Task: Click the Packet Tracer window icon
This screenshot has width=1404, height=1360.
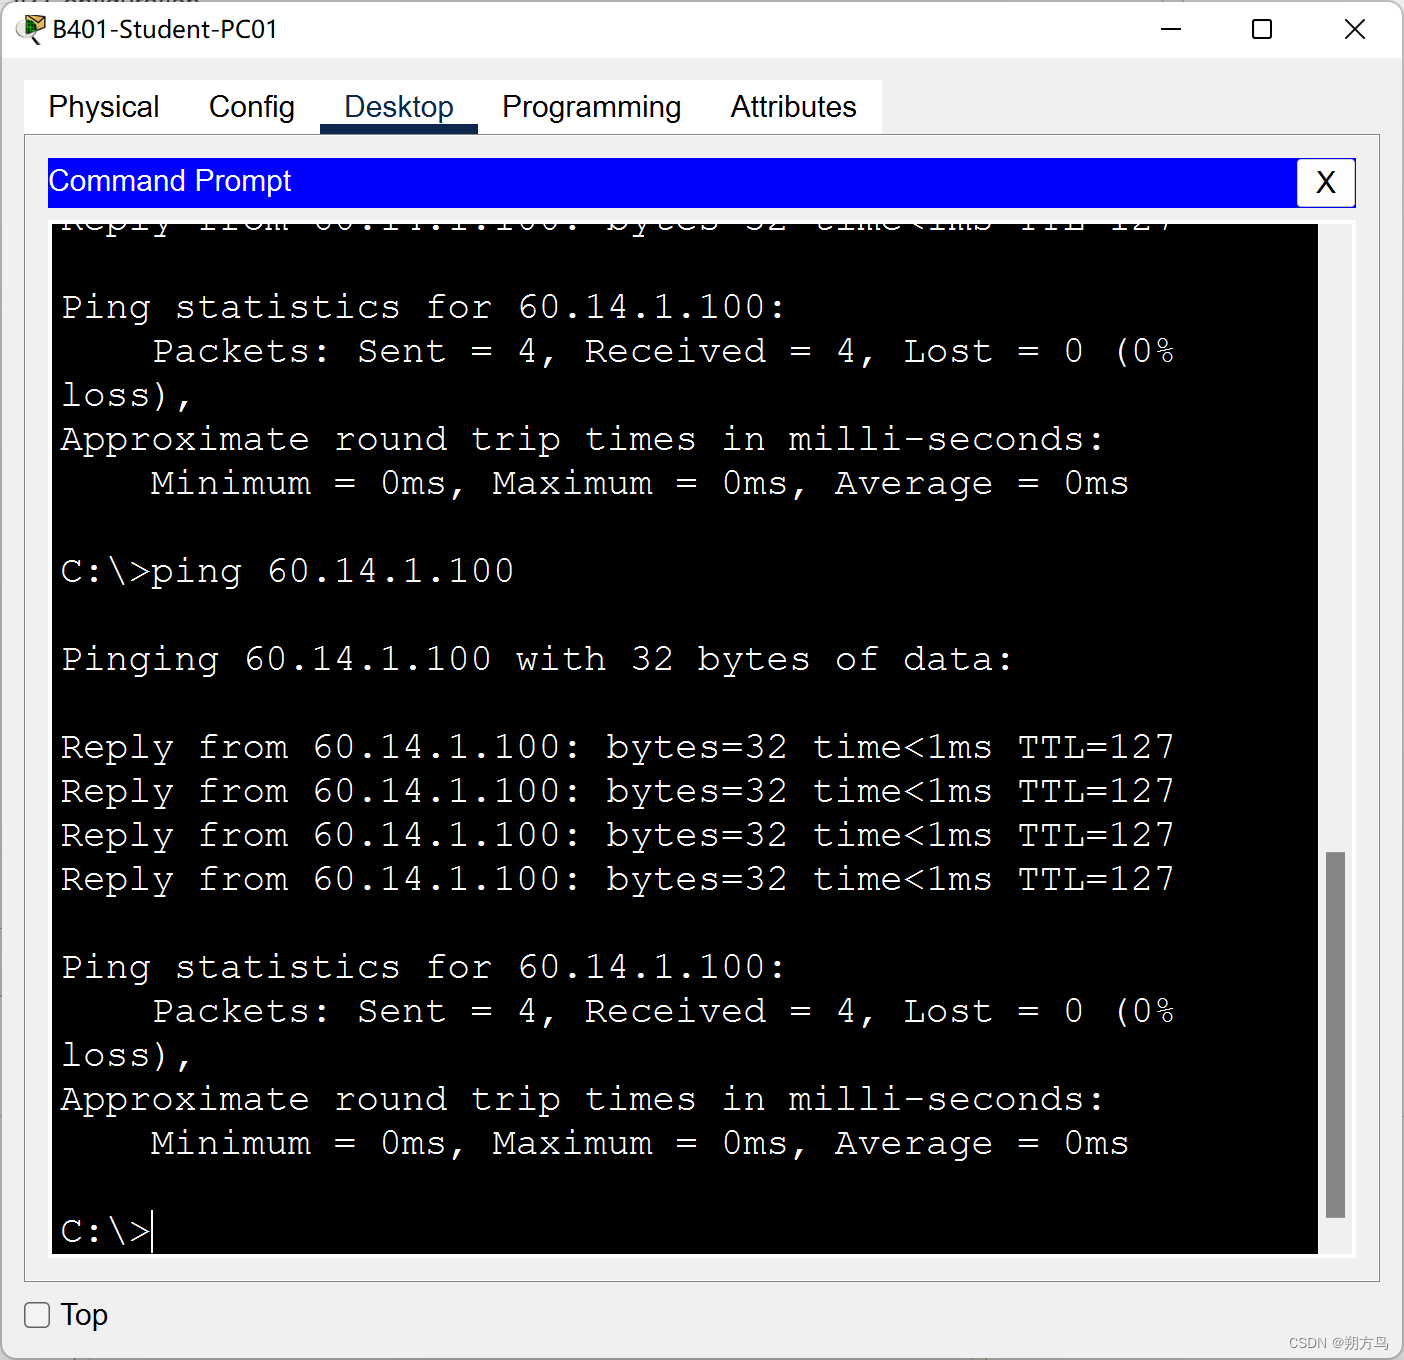Action: click(x=31, y=29)
